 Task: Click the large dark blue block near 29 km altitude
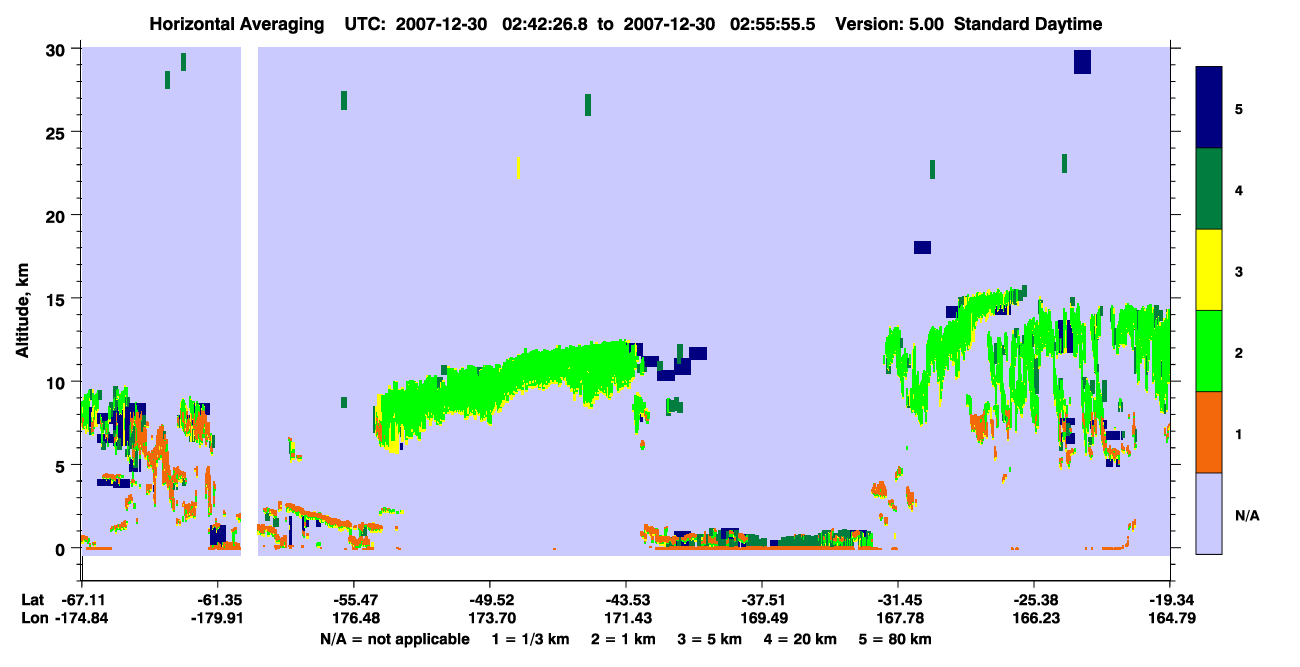pos(1082,62)
